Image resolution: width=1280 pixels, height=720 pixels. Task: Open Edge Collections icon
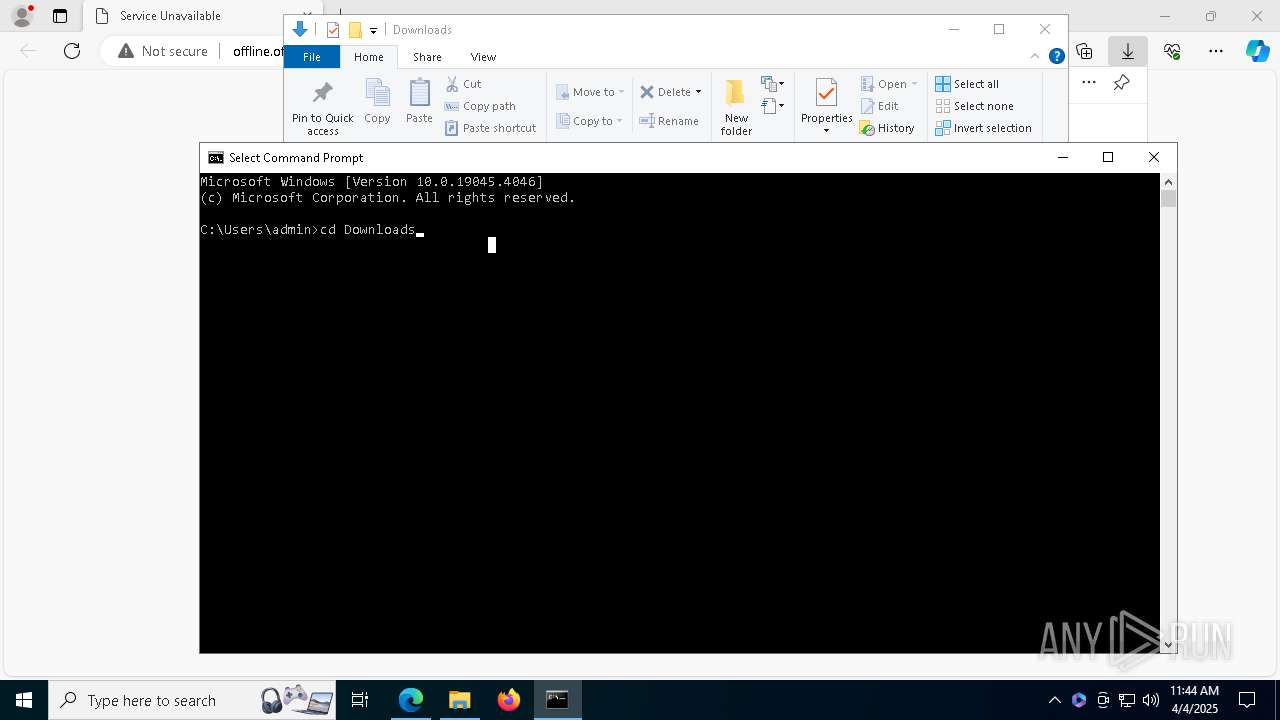[x=1084, y=51]
